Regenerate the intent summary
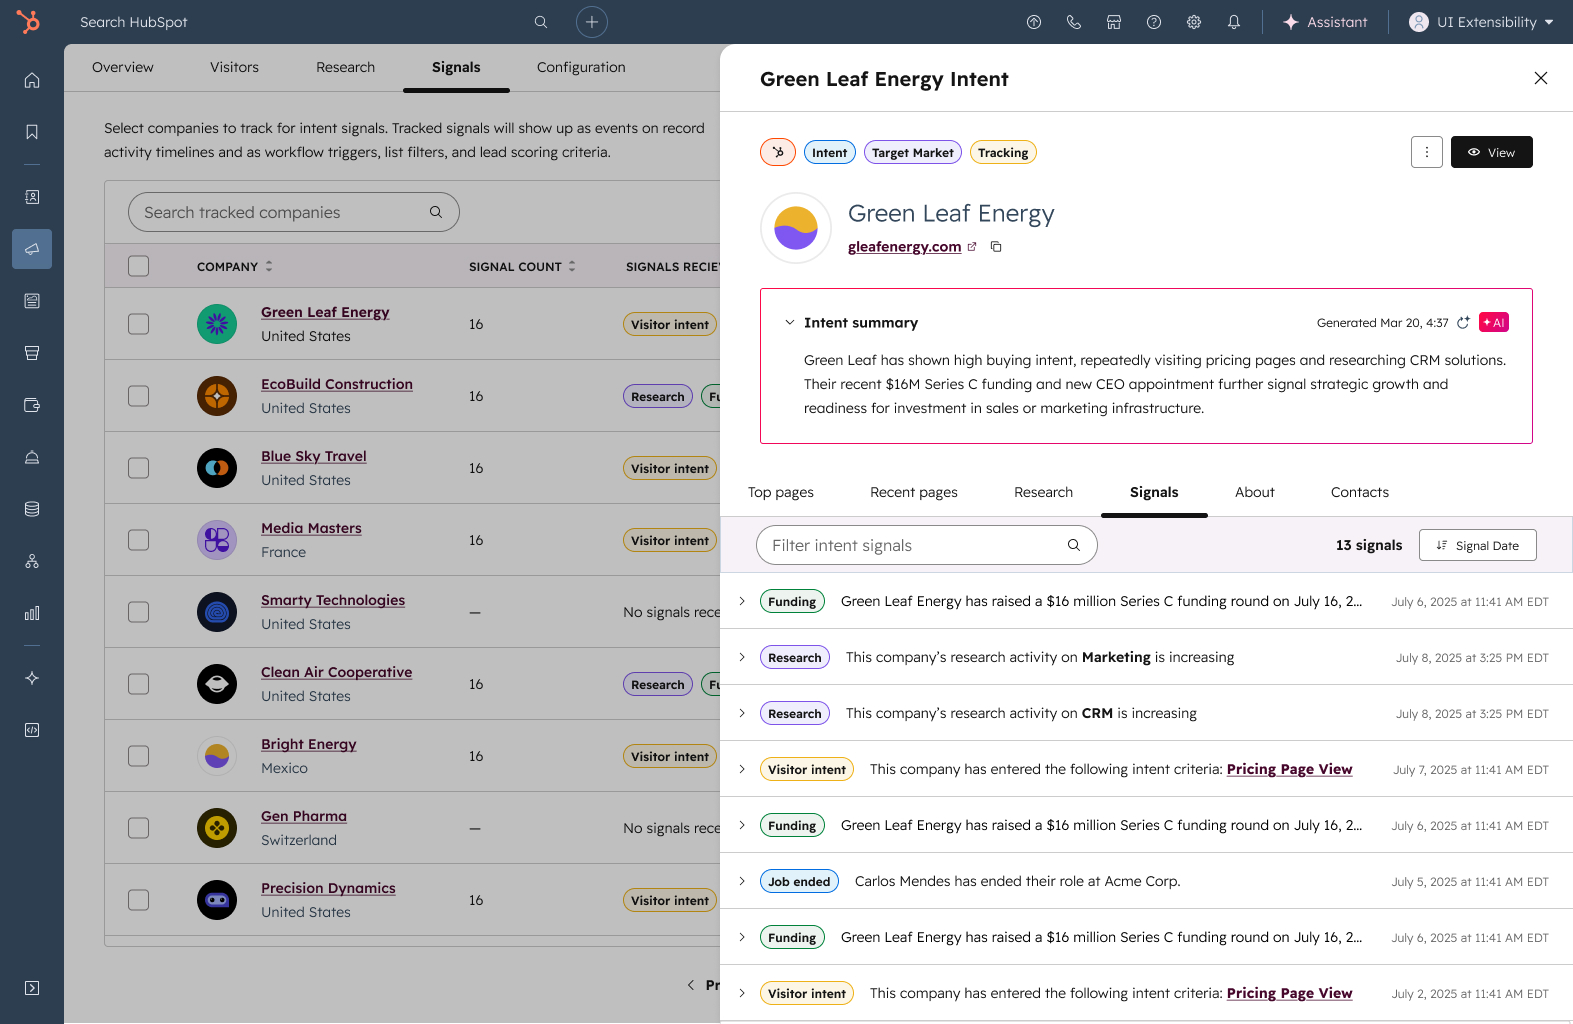The width and height of the screenshot is (1573, 1024). (x=1463, y=323)
